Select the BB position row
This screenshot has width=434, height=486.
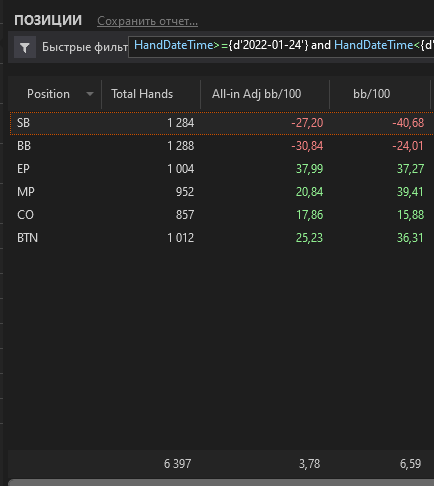click(x=222, y=146)
